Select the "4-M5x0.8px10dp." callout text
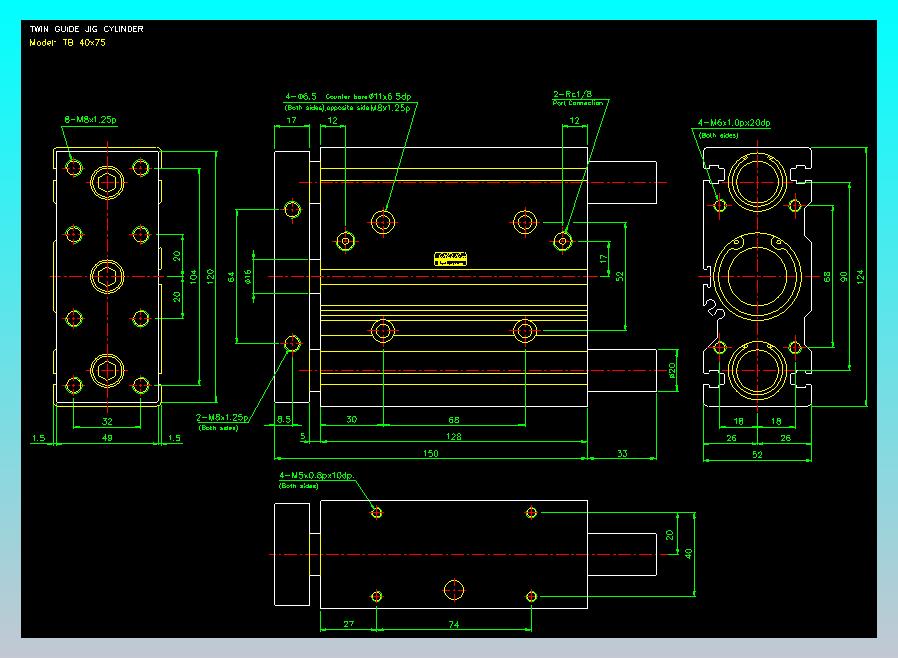The width and height of the screenshot is (898, 658). click(318, 475)
